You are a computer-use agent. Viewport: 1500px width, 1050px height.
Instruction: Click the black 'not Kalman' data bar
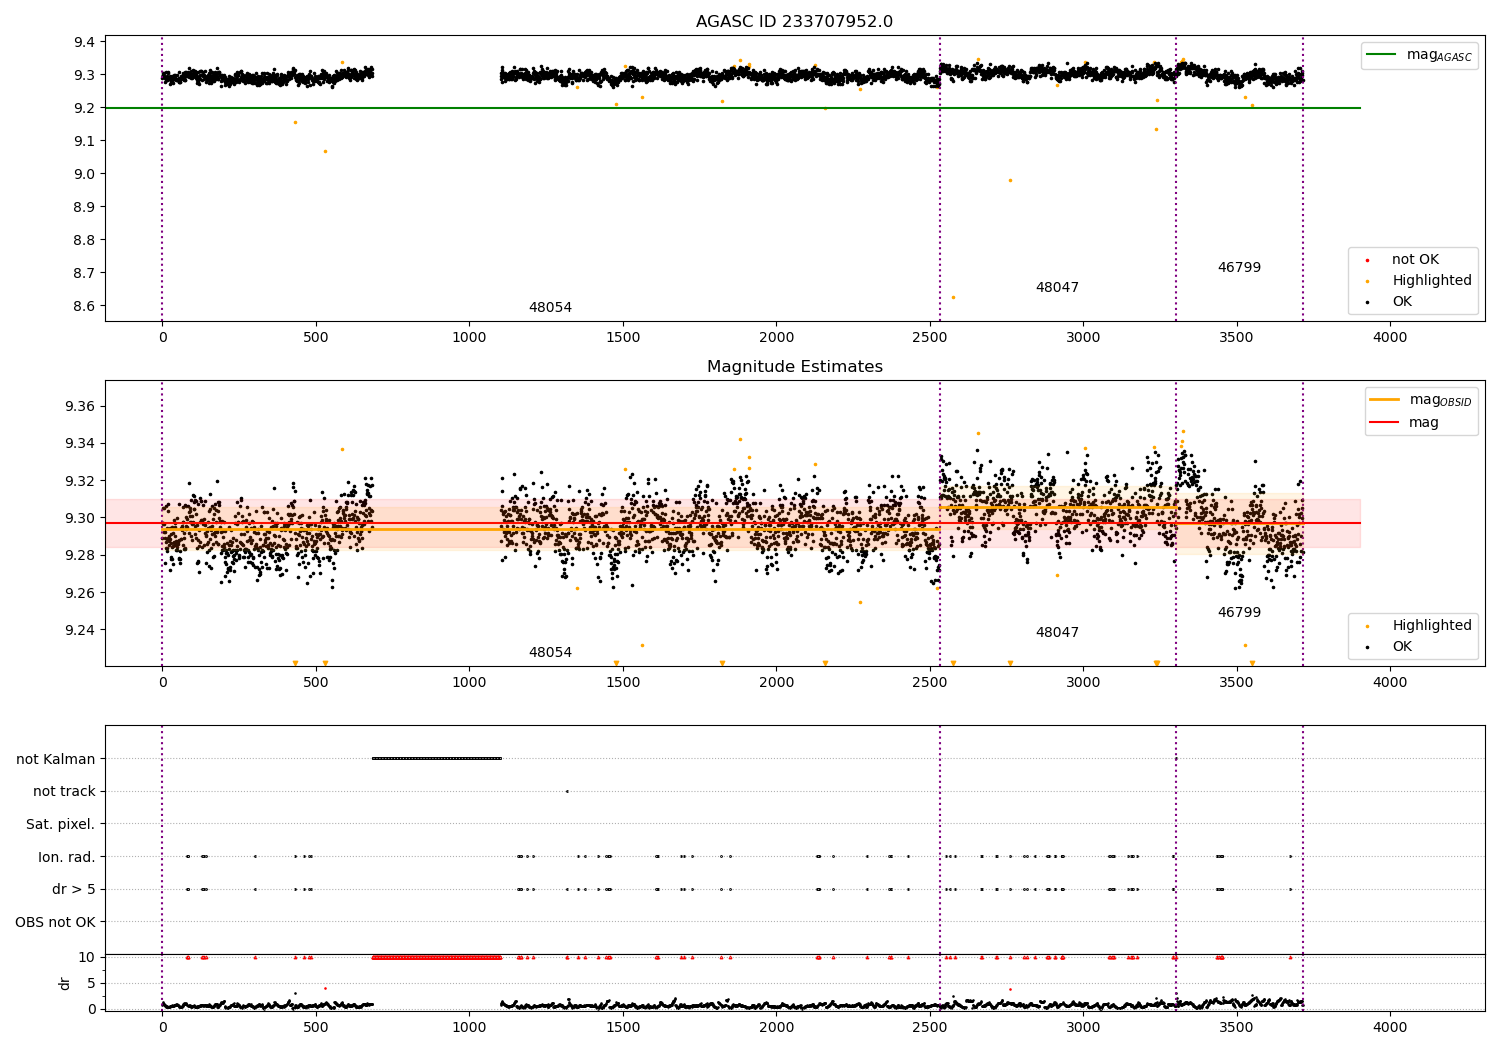click(x=437, y=758)
